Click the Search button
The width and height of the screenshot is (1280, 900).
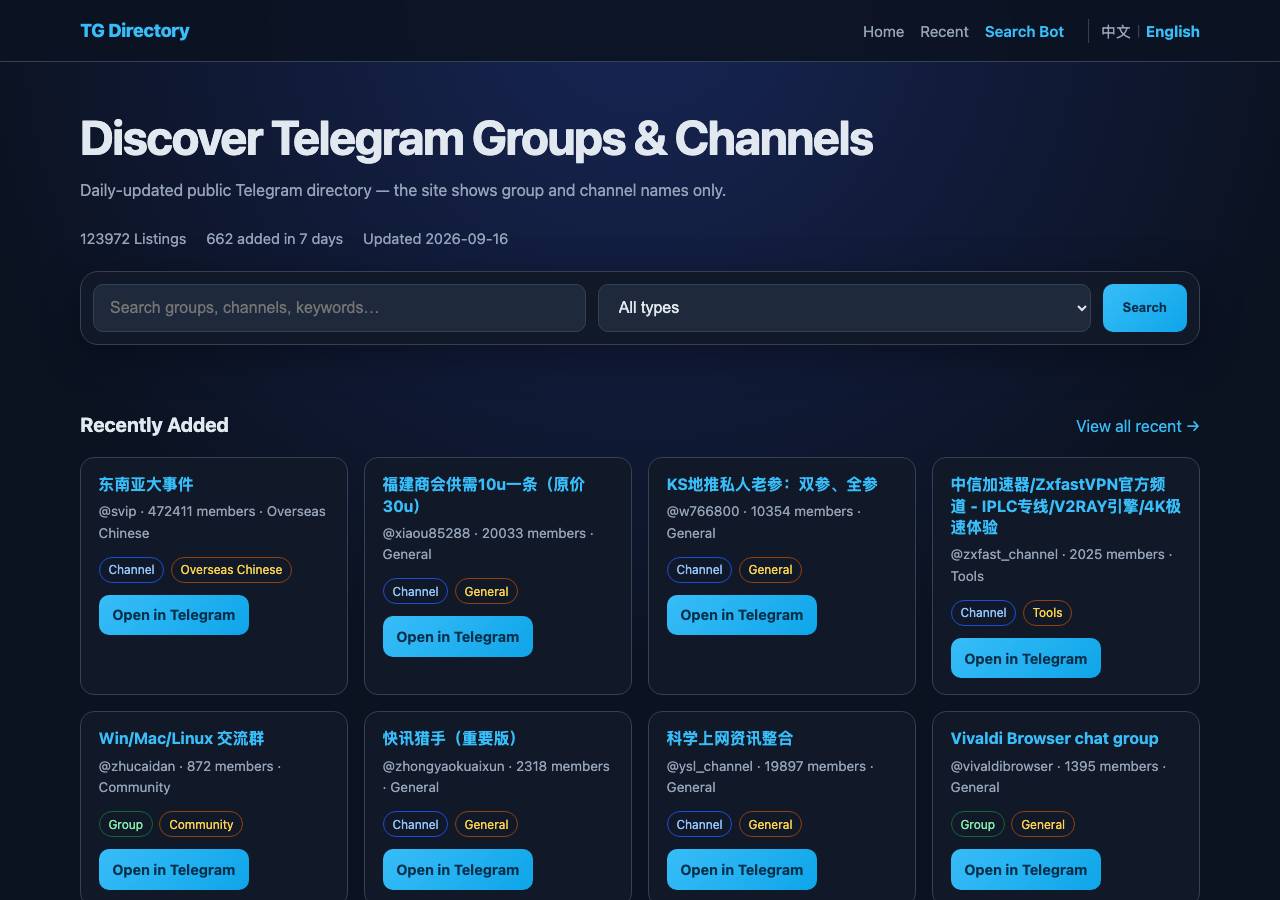click(1145, 308)
